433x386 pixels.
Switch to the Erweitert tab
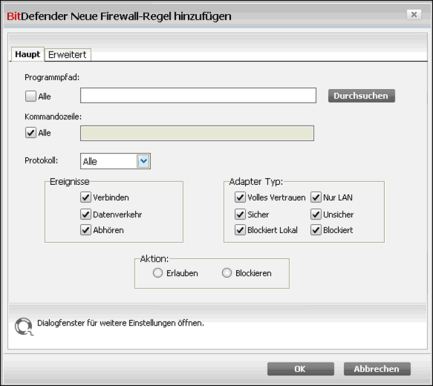coord(68,54)
